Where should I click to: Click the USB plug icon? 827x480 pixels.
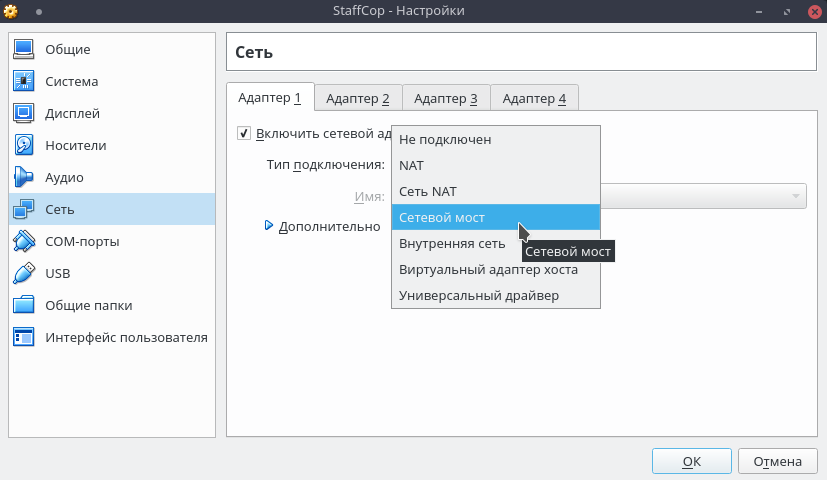pyautogui.click(x=24, y=273)
